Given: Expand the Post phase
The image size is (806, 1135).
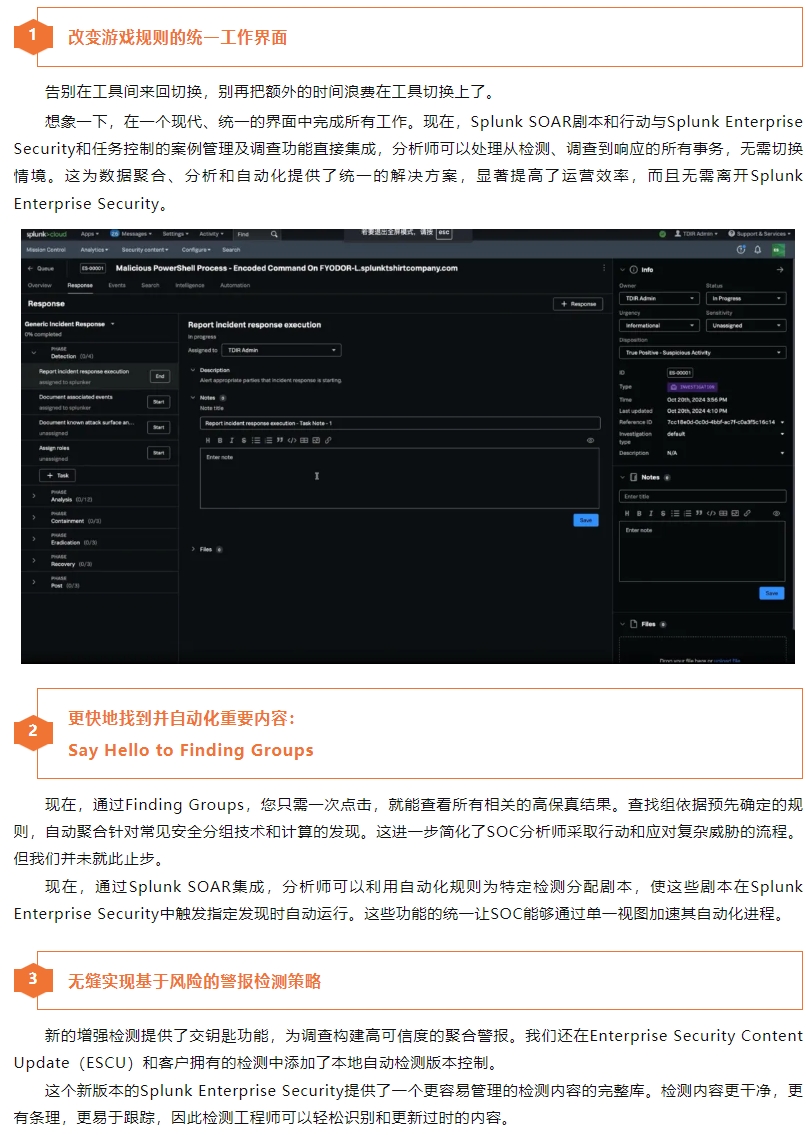Looking at the screenshot, I should click(34, 582).
